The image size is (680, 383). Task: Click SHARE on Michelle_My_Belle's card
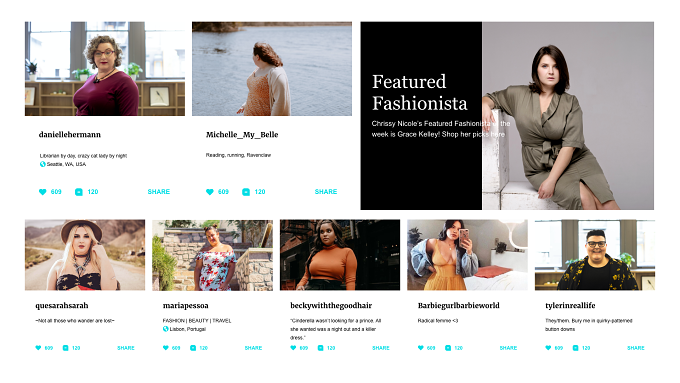click(326, 192)
